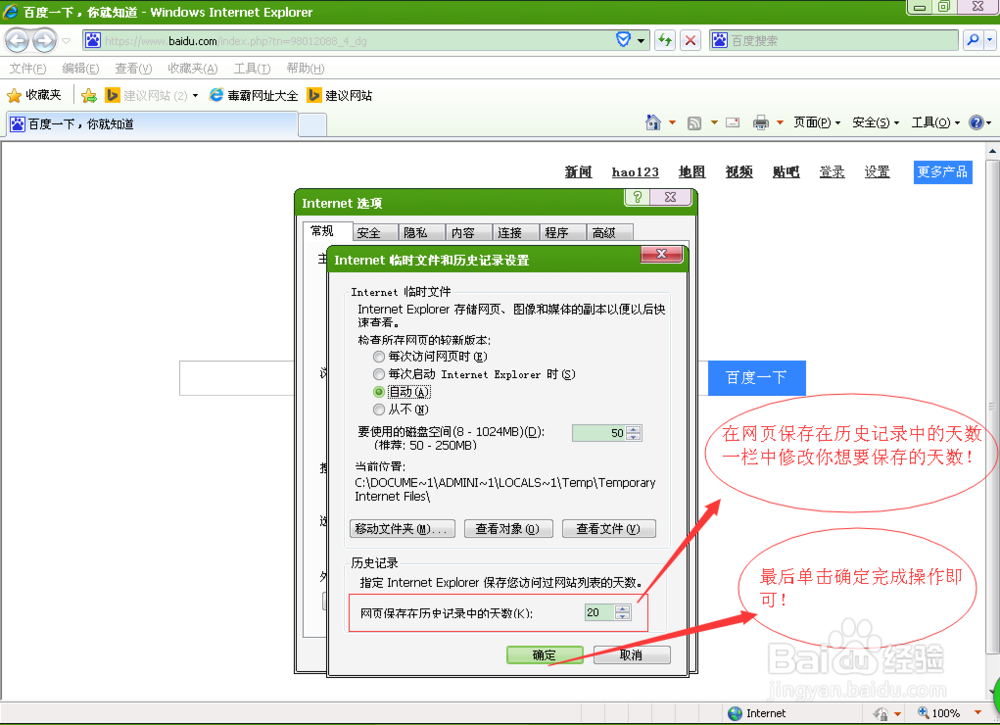This screenshot has width=1000, height=725.
Task: Click the Baidu paw icon in address bar
Action: coord(92,40)
